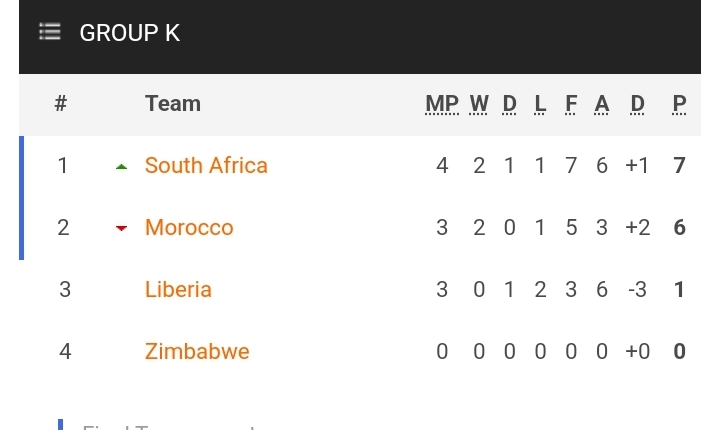Open the South Africa team link
Screen dimensions: 719x430
[x=206, y=165]
